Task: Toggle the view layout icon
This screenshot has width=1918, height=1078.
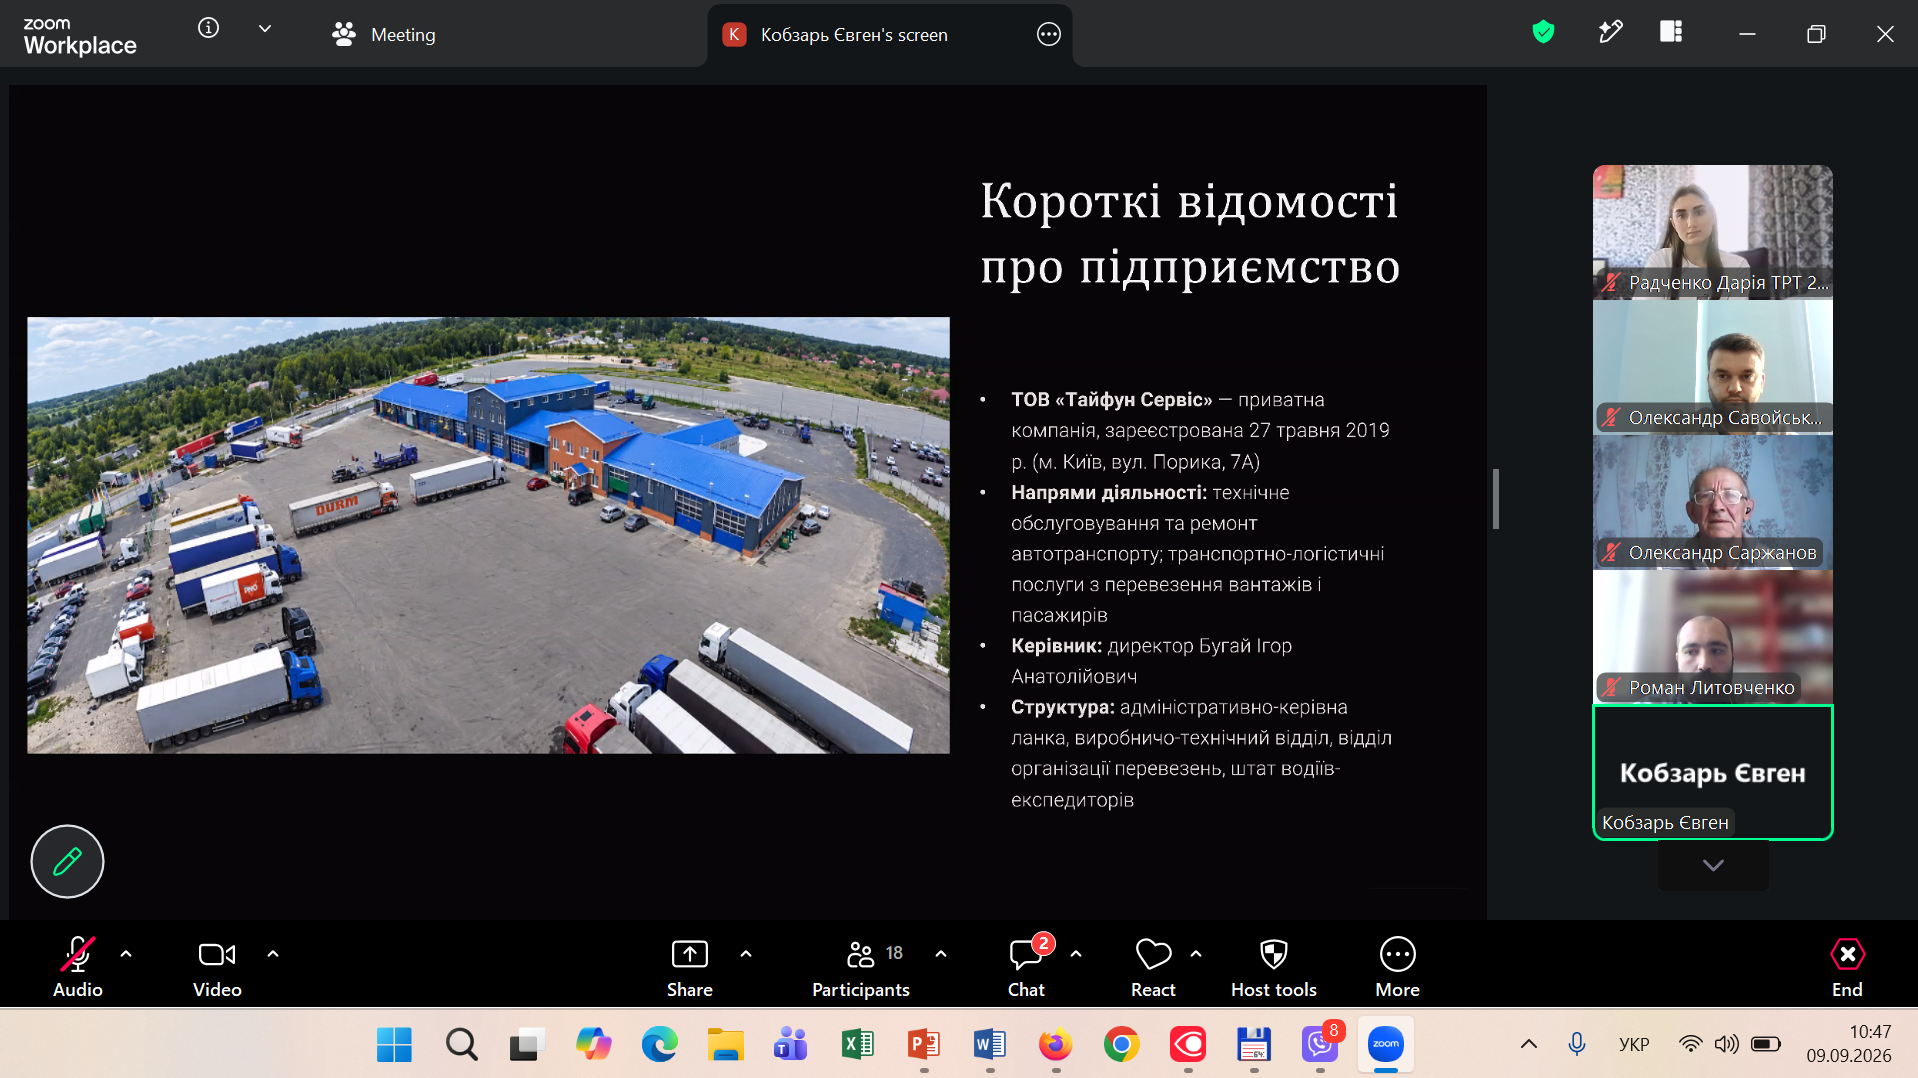Action: pos(1671,32)
